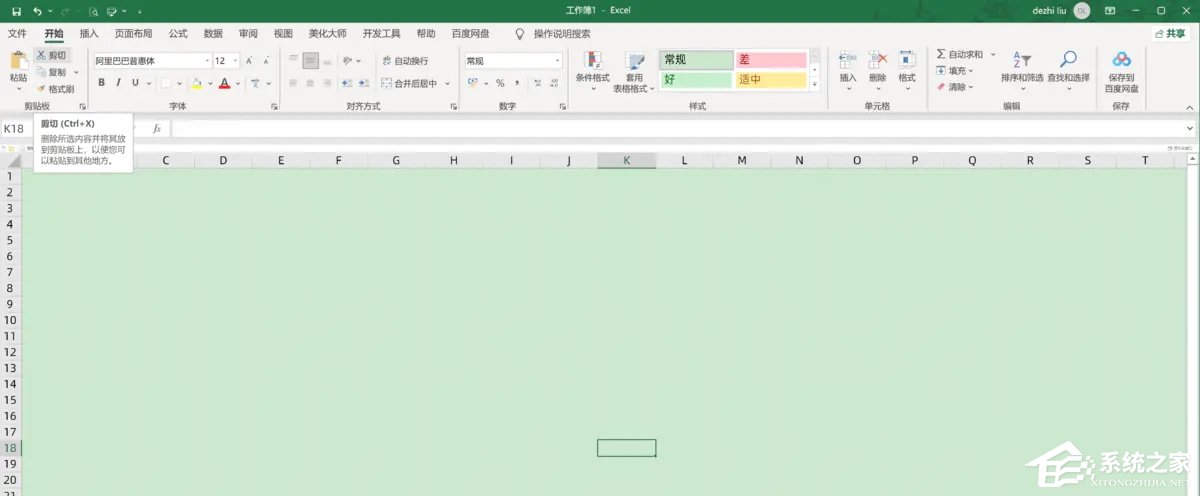Viewport: 1200px width, 496px height.
Task: Expand the font size dropdown
Action: tap(235, 61)
